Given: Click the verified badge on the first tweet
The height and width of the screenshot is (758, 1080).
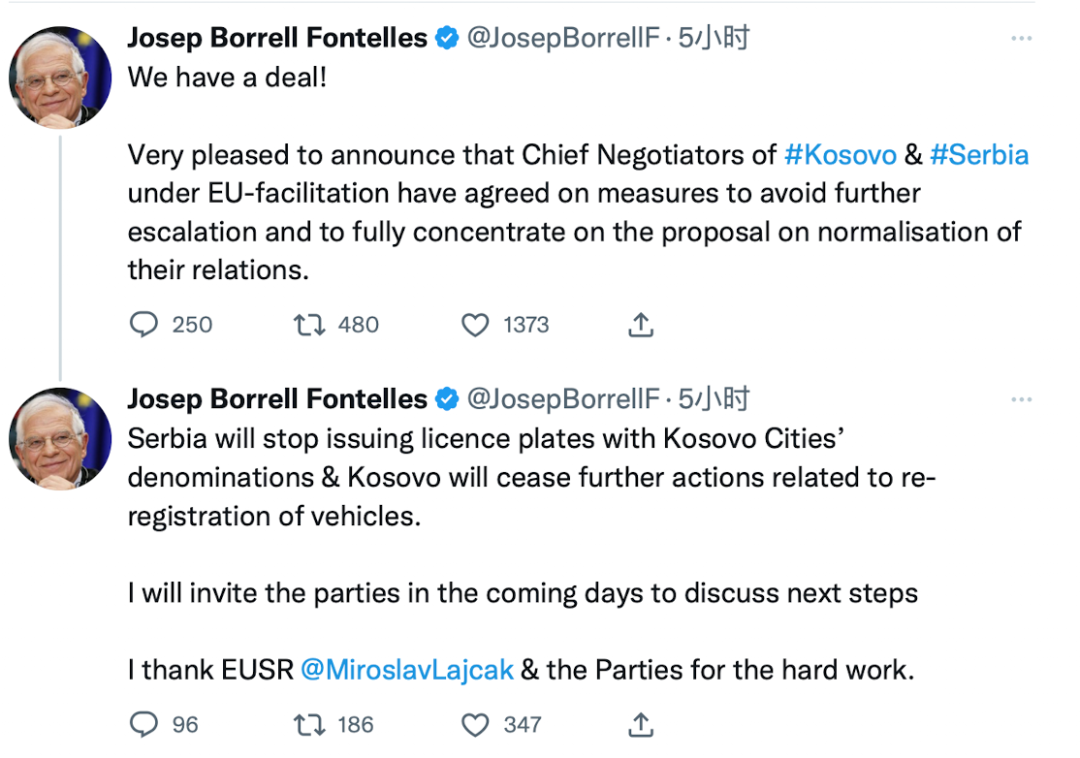Looking at the screenshot, I should 447,38.
